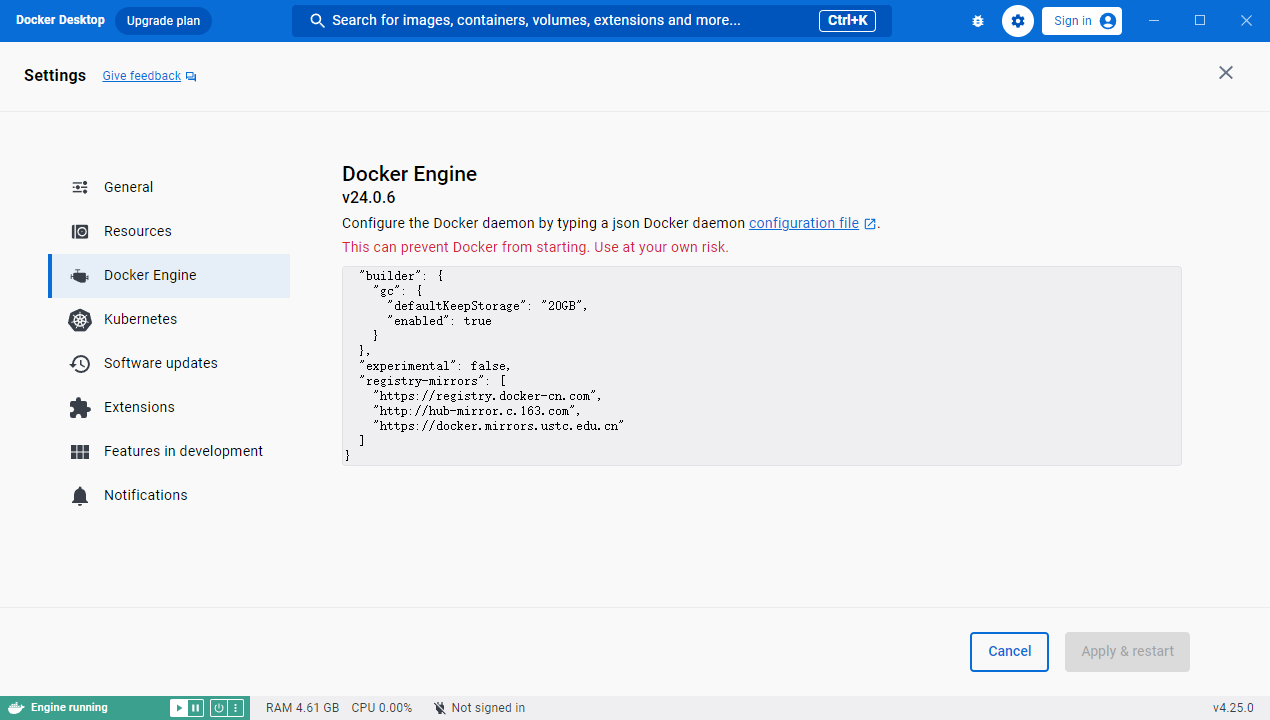1270x720 pixels.
Task: Click the not signed in plug icon
Action: (440, 708)
